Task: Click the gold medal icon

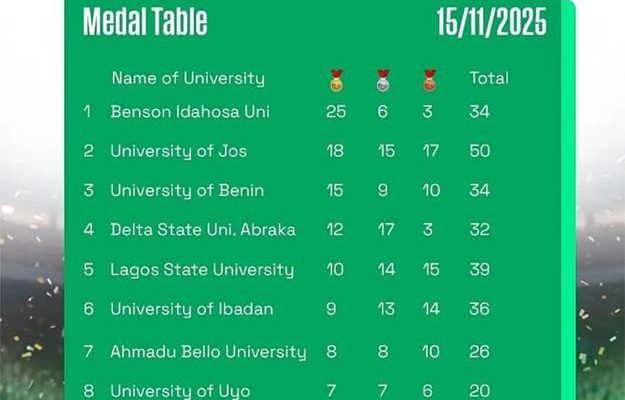Action: click(x=336, y=78)
